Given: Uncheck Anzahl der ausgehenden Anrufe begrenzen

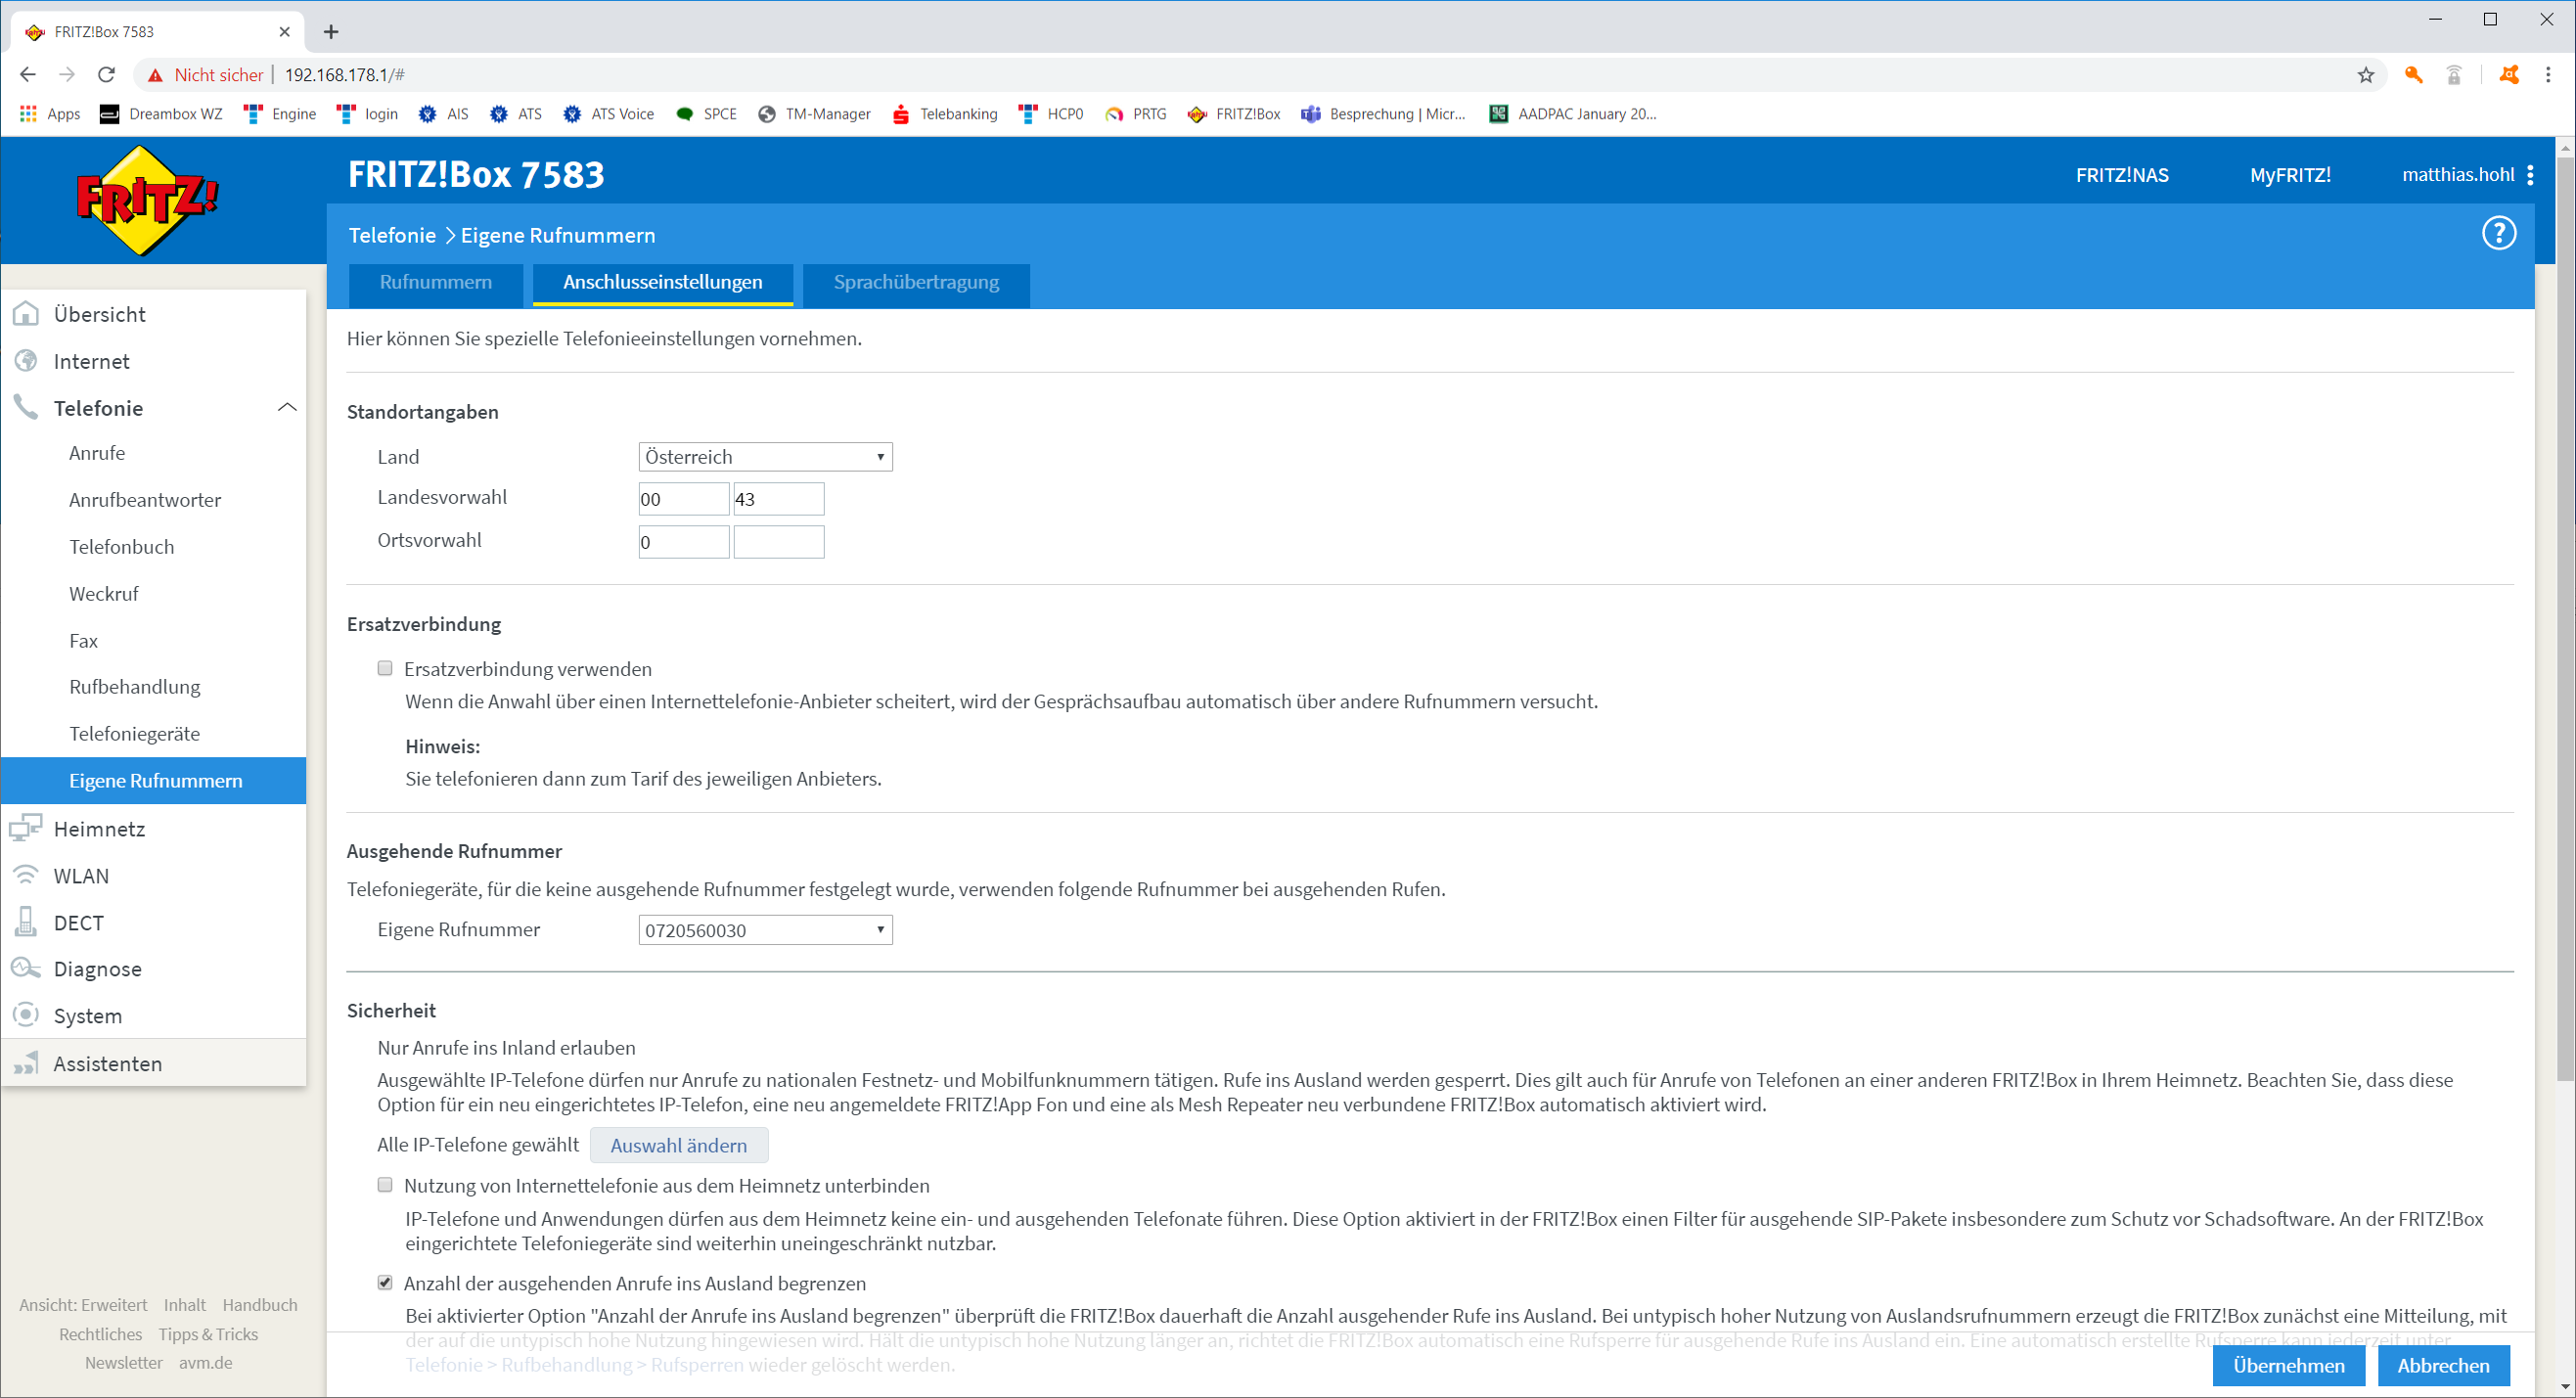Looking at the screenshot, I should tap(385, 1282).
